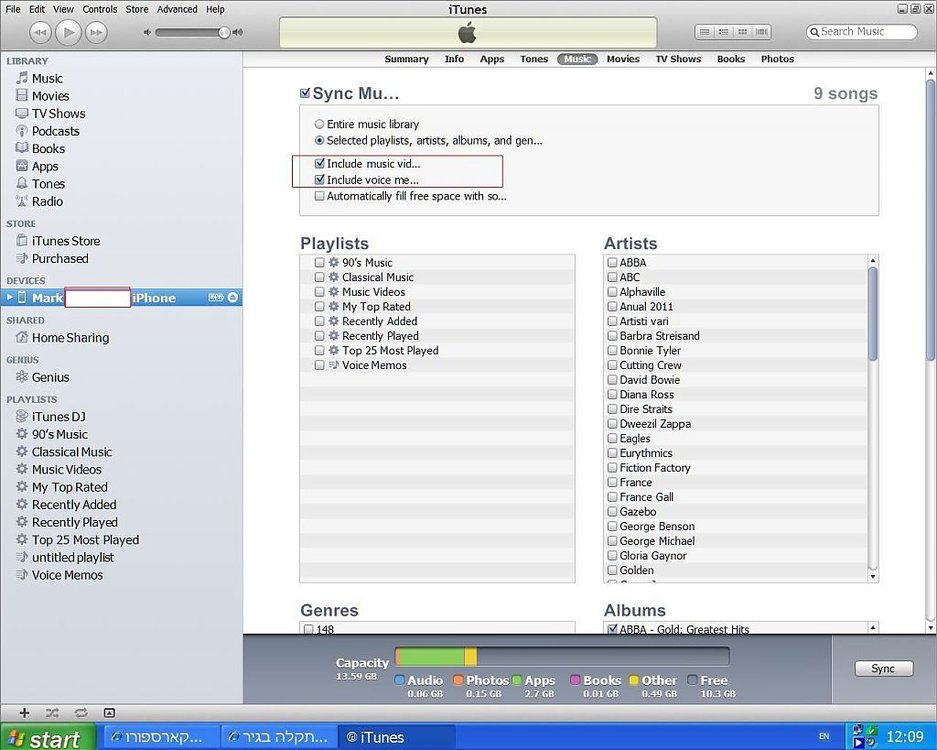
Task: Open Voice Memos in the sidebar playlists
Action: (x=67, y=575)
